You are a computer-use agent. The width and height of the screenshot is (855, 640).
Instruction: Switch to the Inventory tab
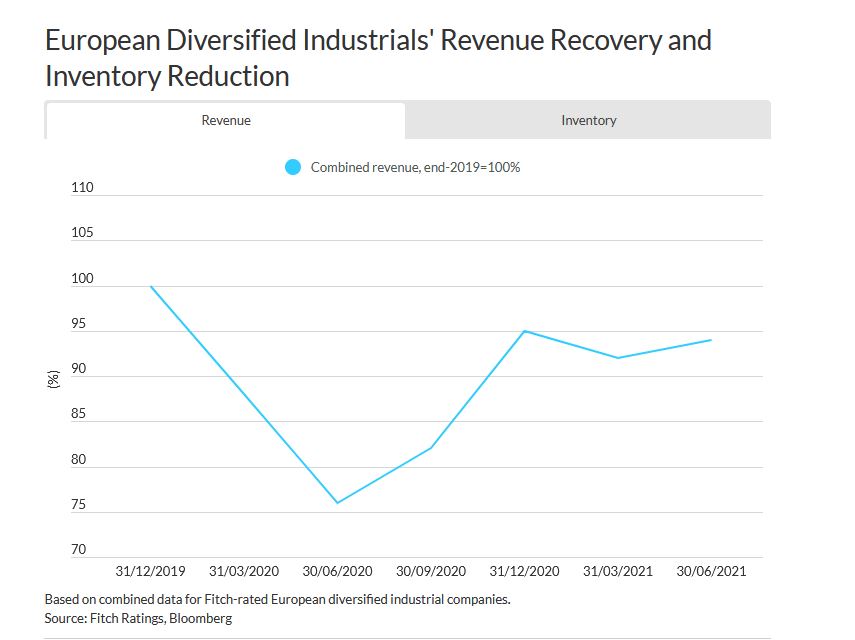(x=588, y=120)
